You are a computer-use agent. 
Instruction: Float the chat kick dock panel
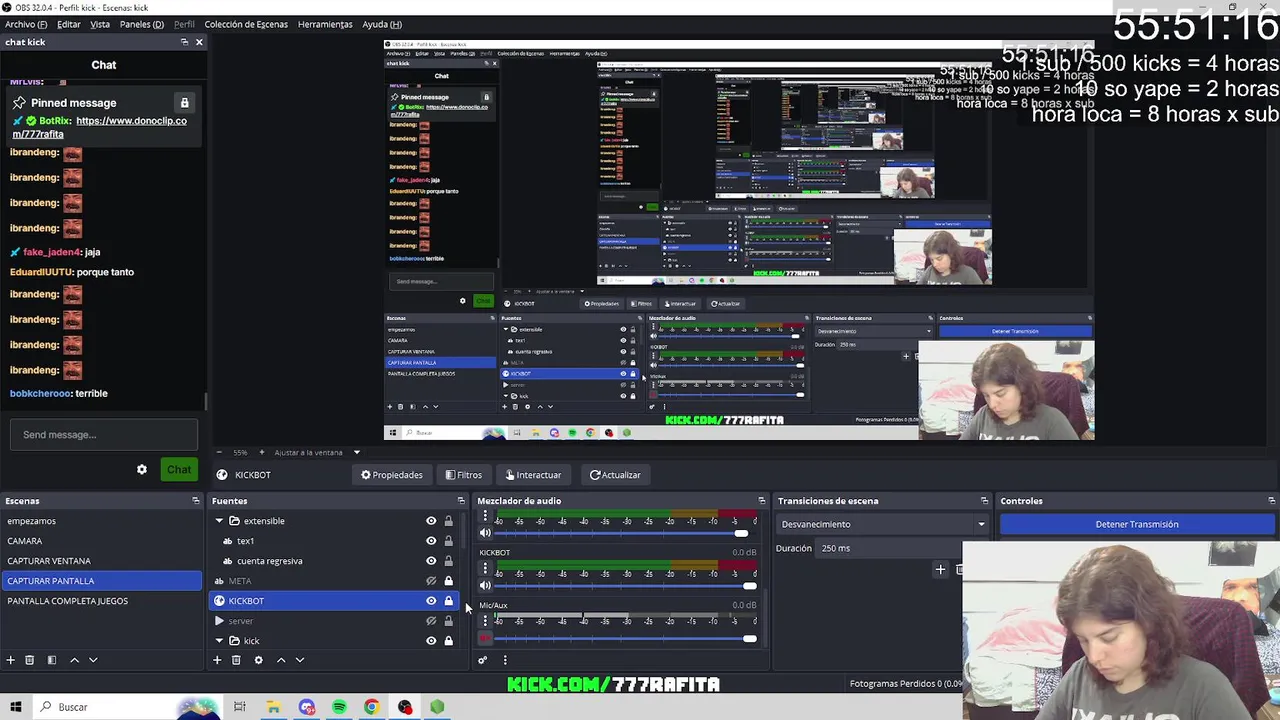point(184,42)
